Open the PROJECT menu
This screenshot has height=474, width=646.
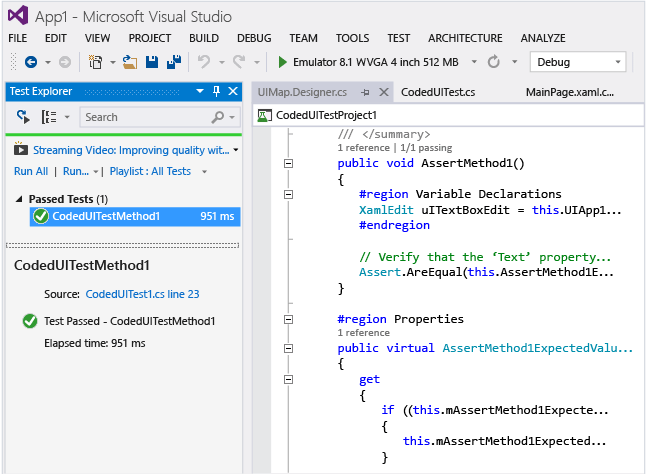tap(150, 38)
